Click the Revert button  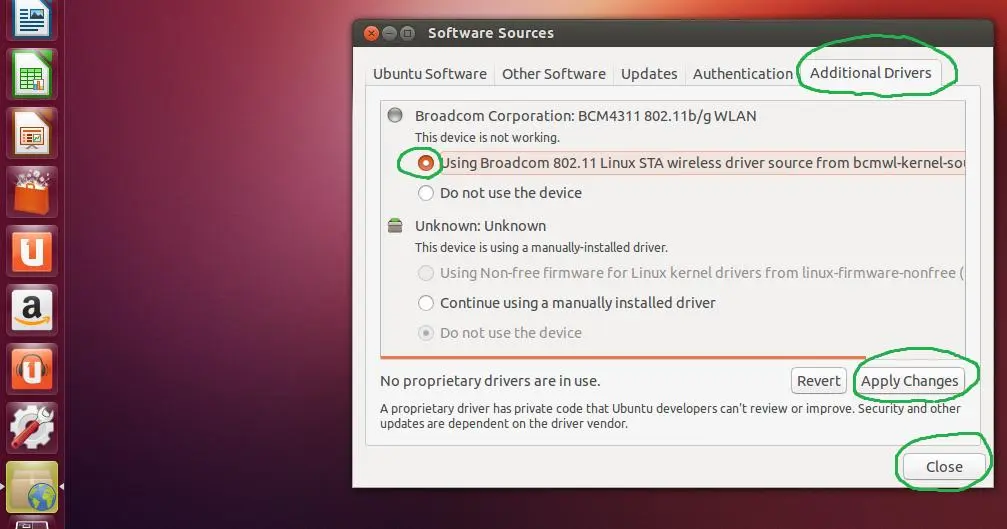(x=819, y=381)
